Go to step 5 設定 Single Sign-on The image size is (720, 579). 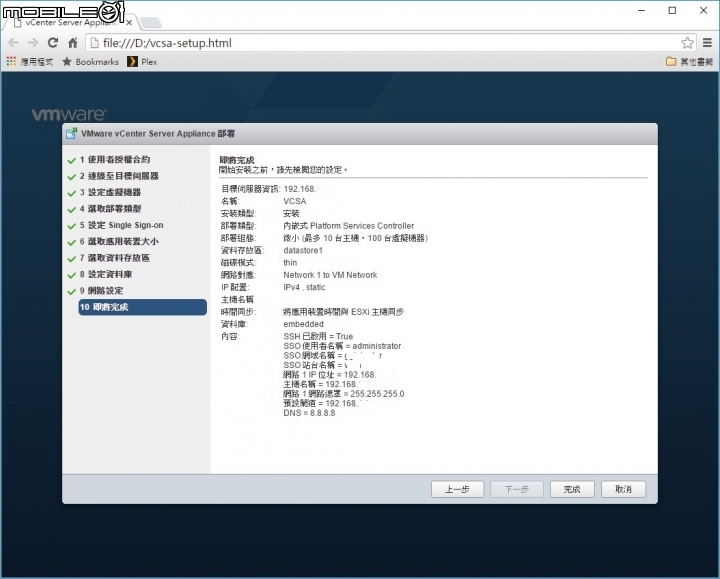[x=121, y=225]
